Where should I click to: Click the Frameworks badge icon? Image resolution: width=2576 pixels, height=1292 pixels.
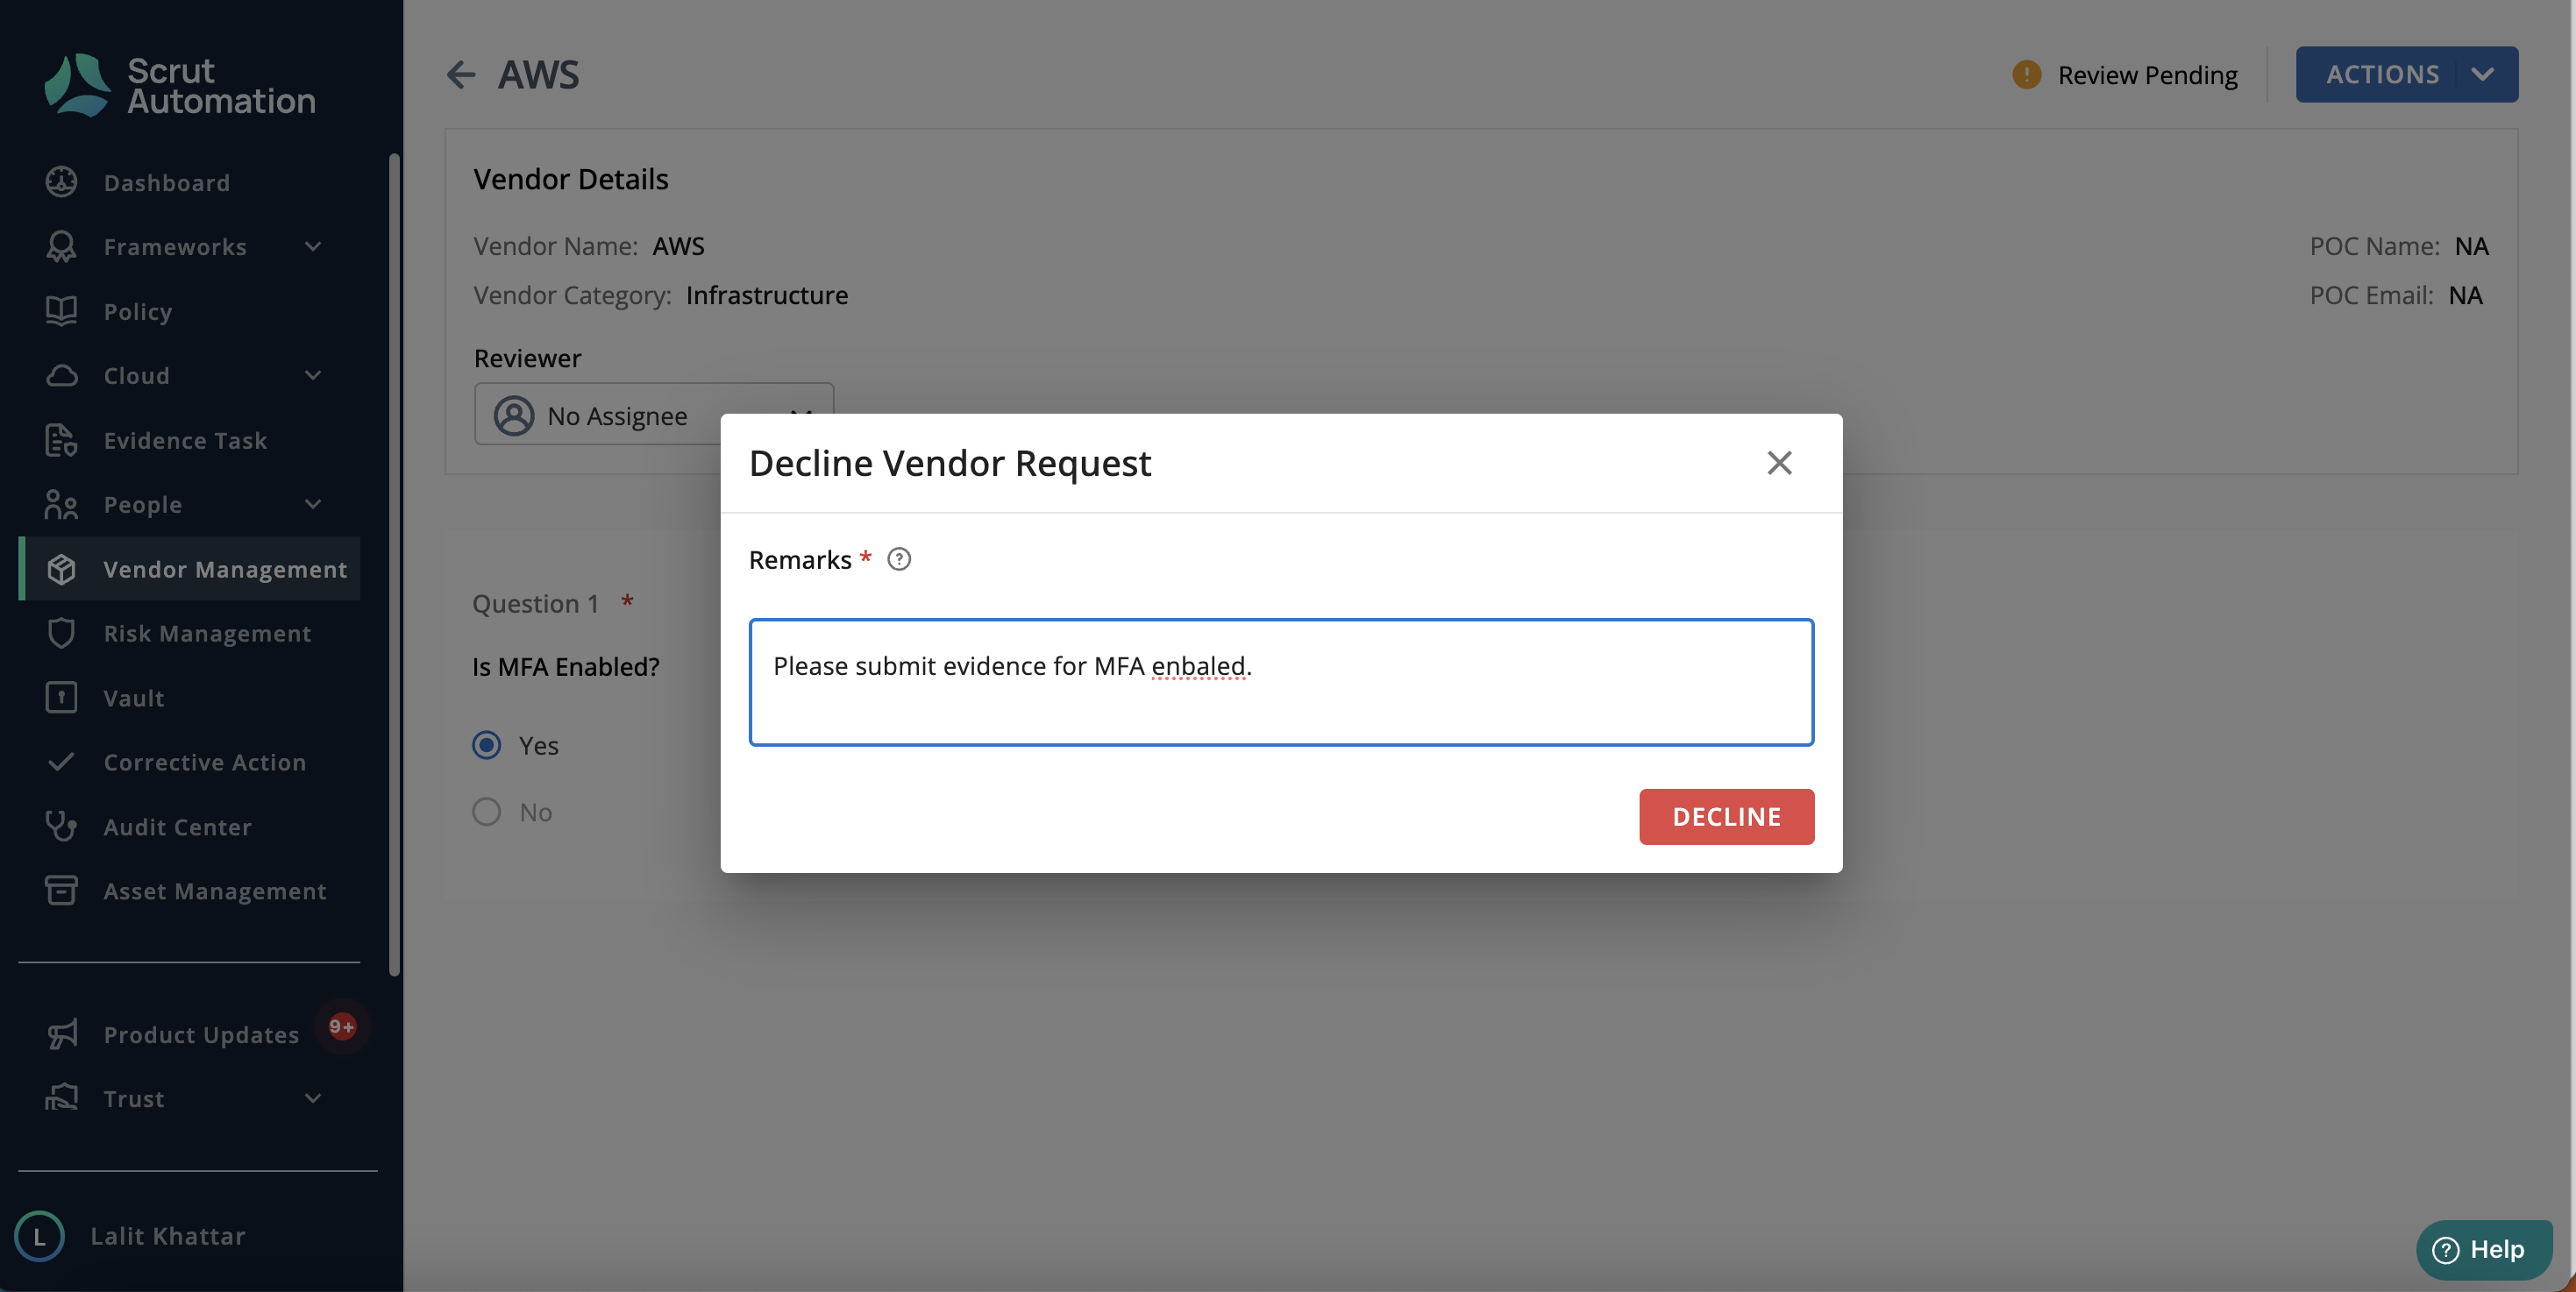(x=61, y=246)
